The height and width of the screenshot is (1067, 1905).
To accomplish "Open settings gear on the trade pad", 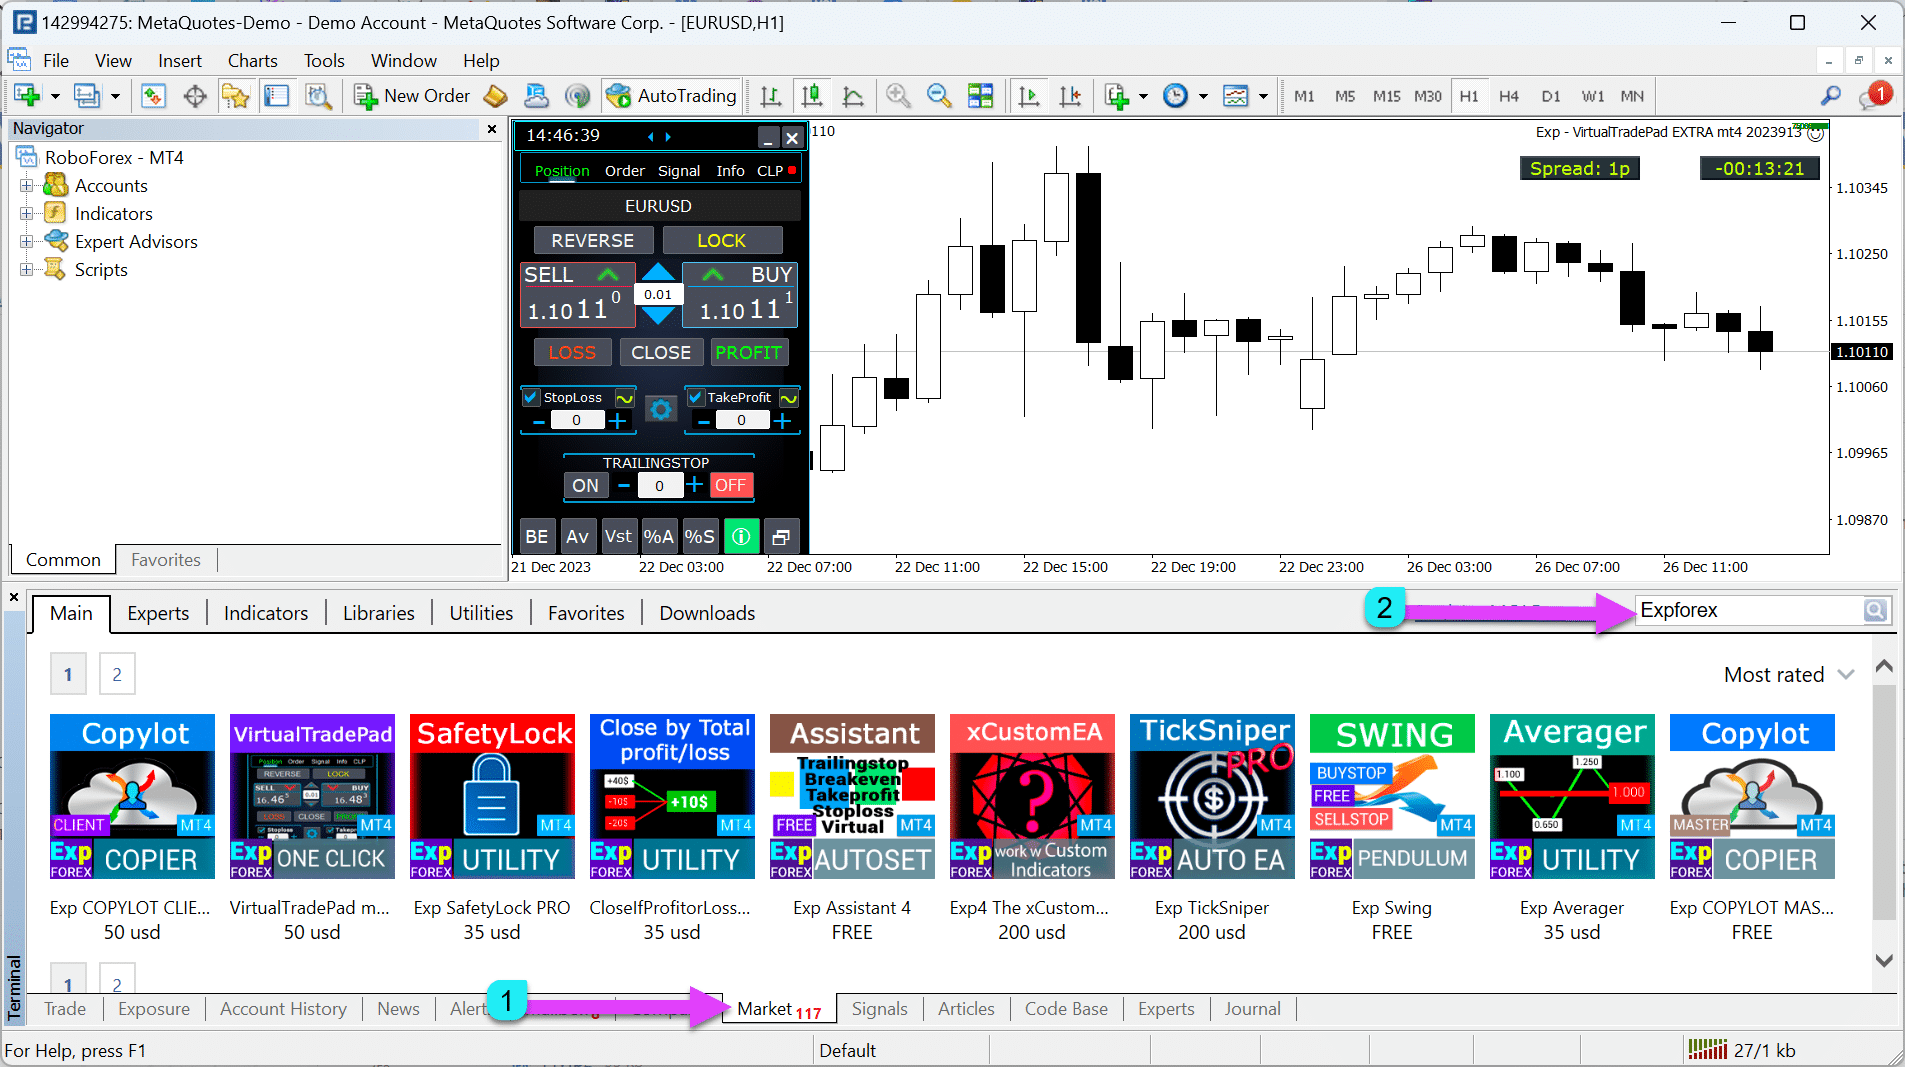I will click(x=660, y=409).
